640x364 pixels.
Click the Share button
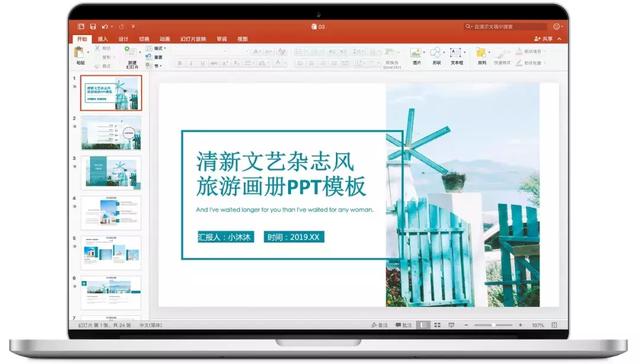(543, 39)
